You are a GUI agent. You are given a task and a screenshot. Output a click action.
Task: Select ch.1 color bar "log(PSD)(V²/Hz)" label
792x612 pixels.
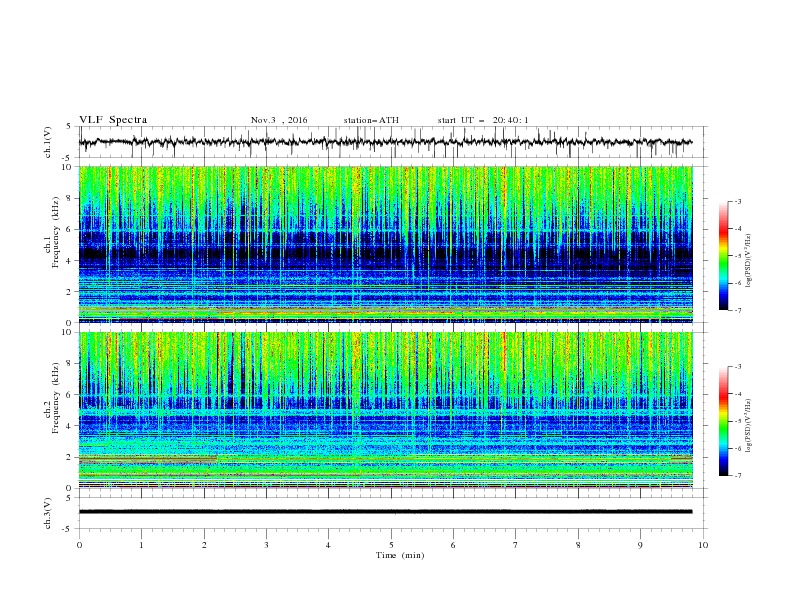tap(749, 261)
